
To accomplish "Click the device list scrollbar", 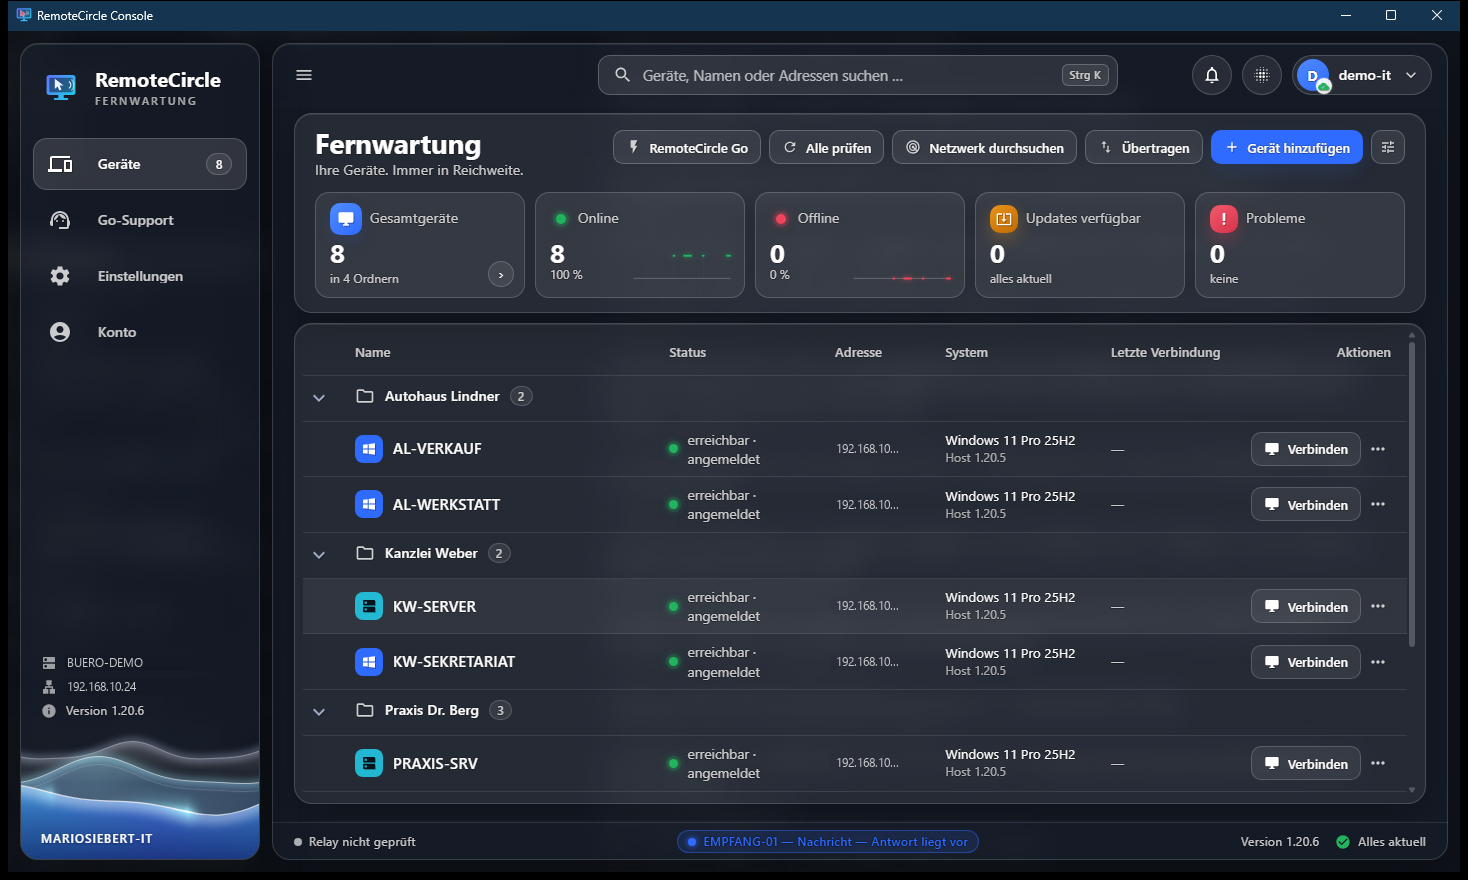I will click(x=1412, y=495).
